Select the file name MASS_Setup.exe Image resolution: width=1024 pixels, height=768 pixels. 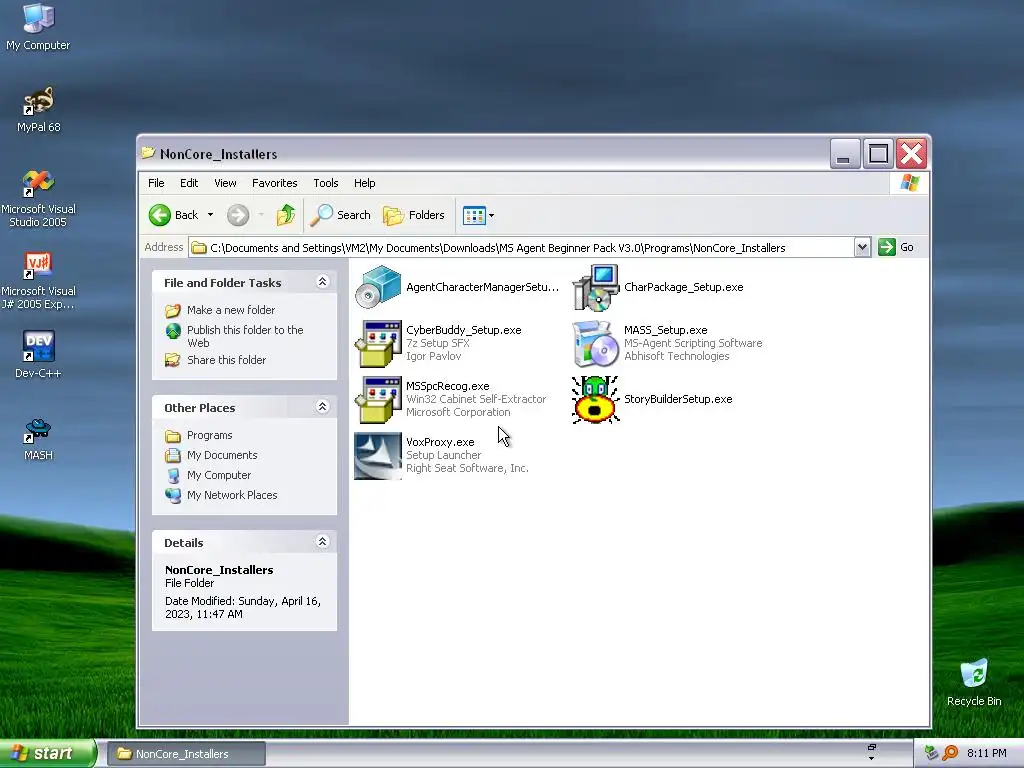point(665,330)
